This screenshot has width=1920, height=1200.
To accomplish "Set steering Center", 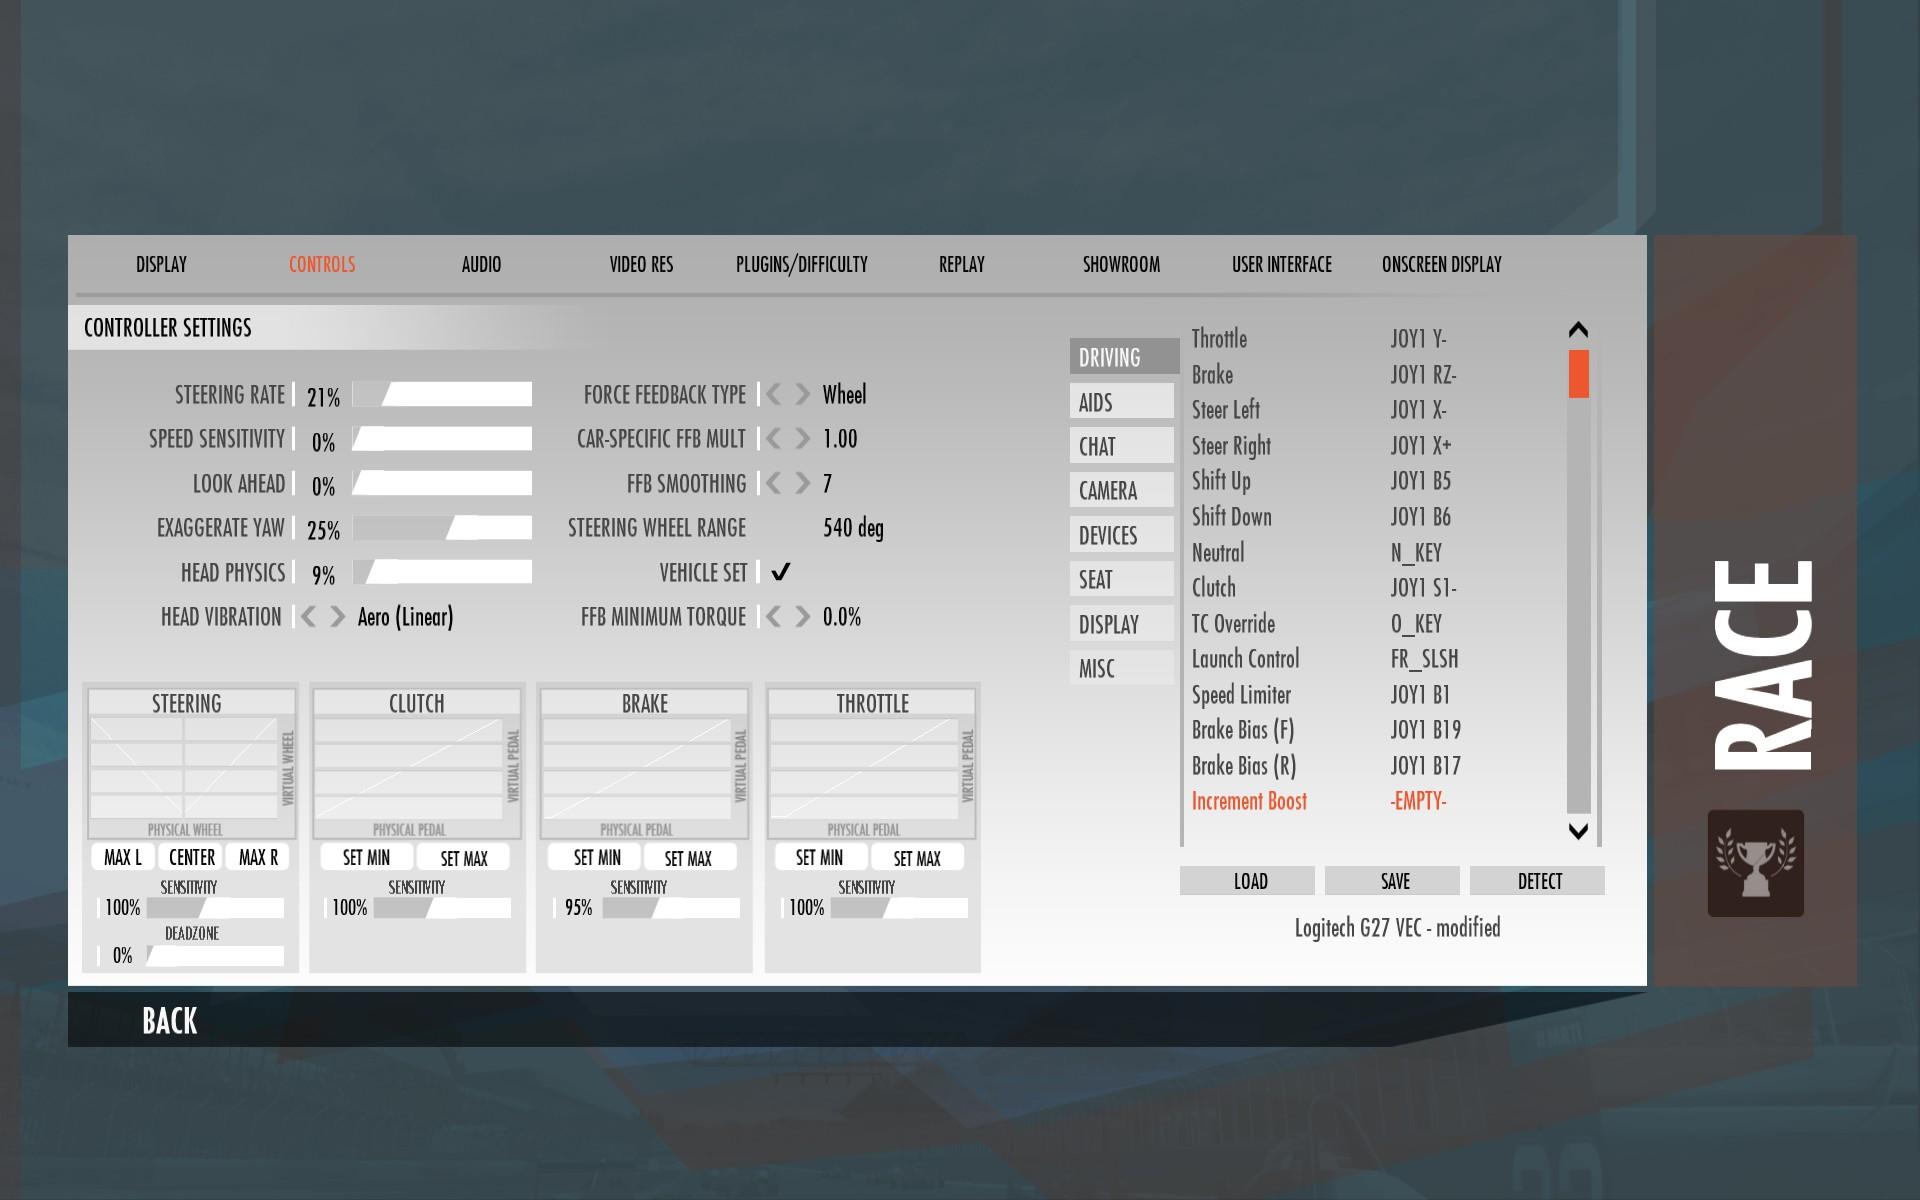I will tap(192, 857).
